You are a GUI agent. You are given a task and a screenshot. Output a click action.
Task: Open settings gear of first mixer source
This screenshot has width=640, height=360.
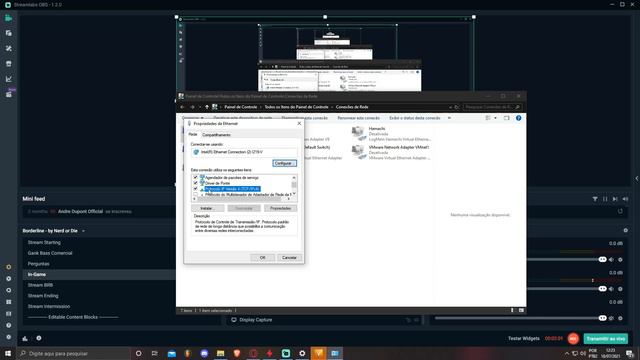pos(620,260)
